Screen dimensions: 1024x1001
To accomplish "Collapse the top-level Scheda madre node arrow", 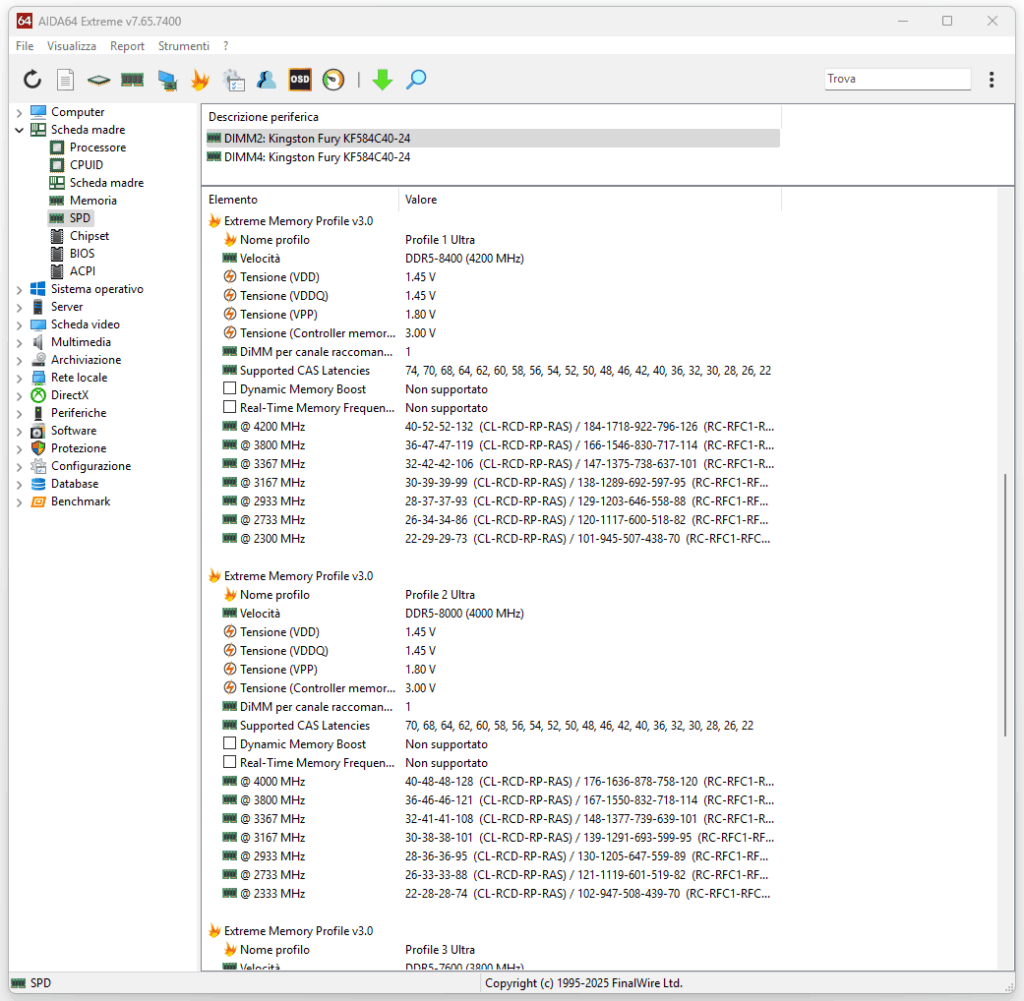I will tap(19, 130).
